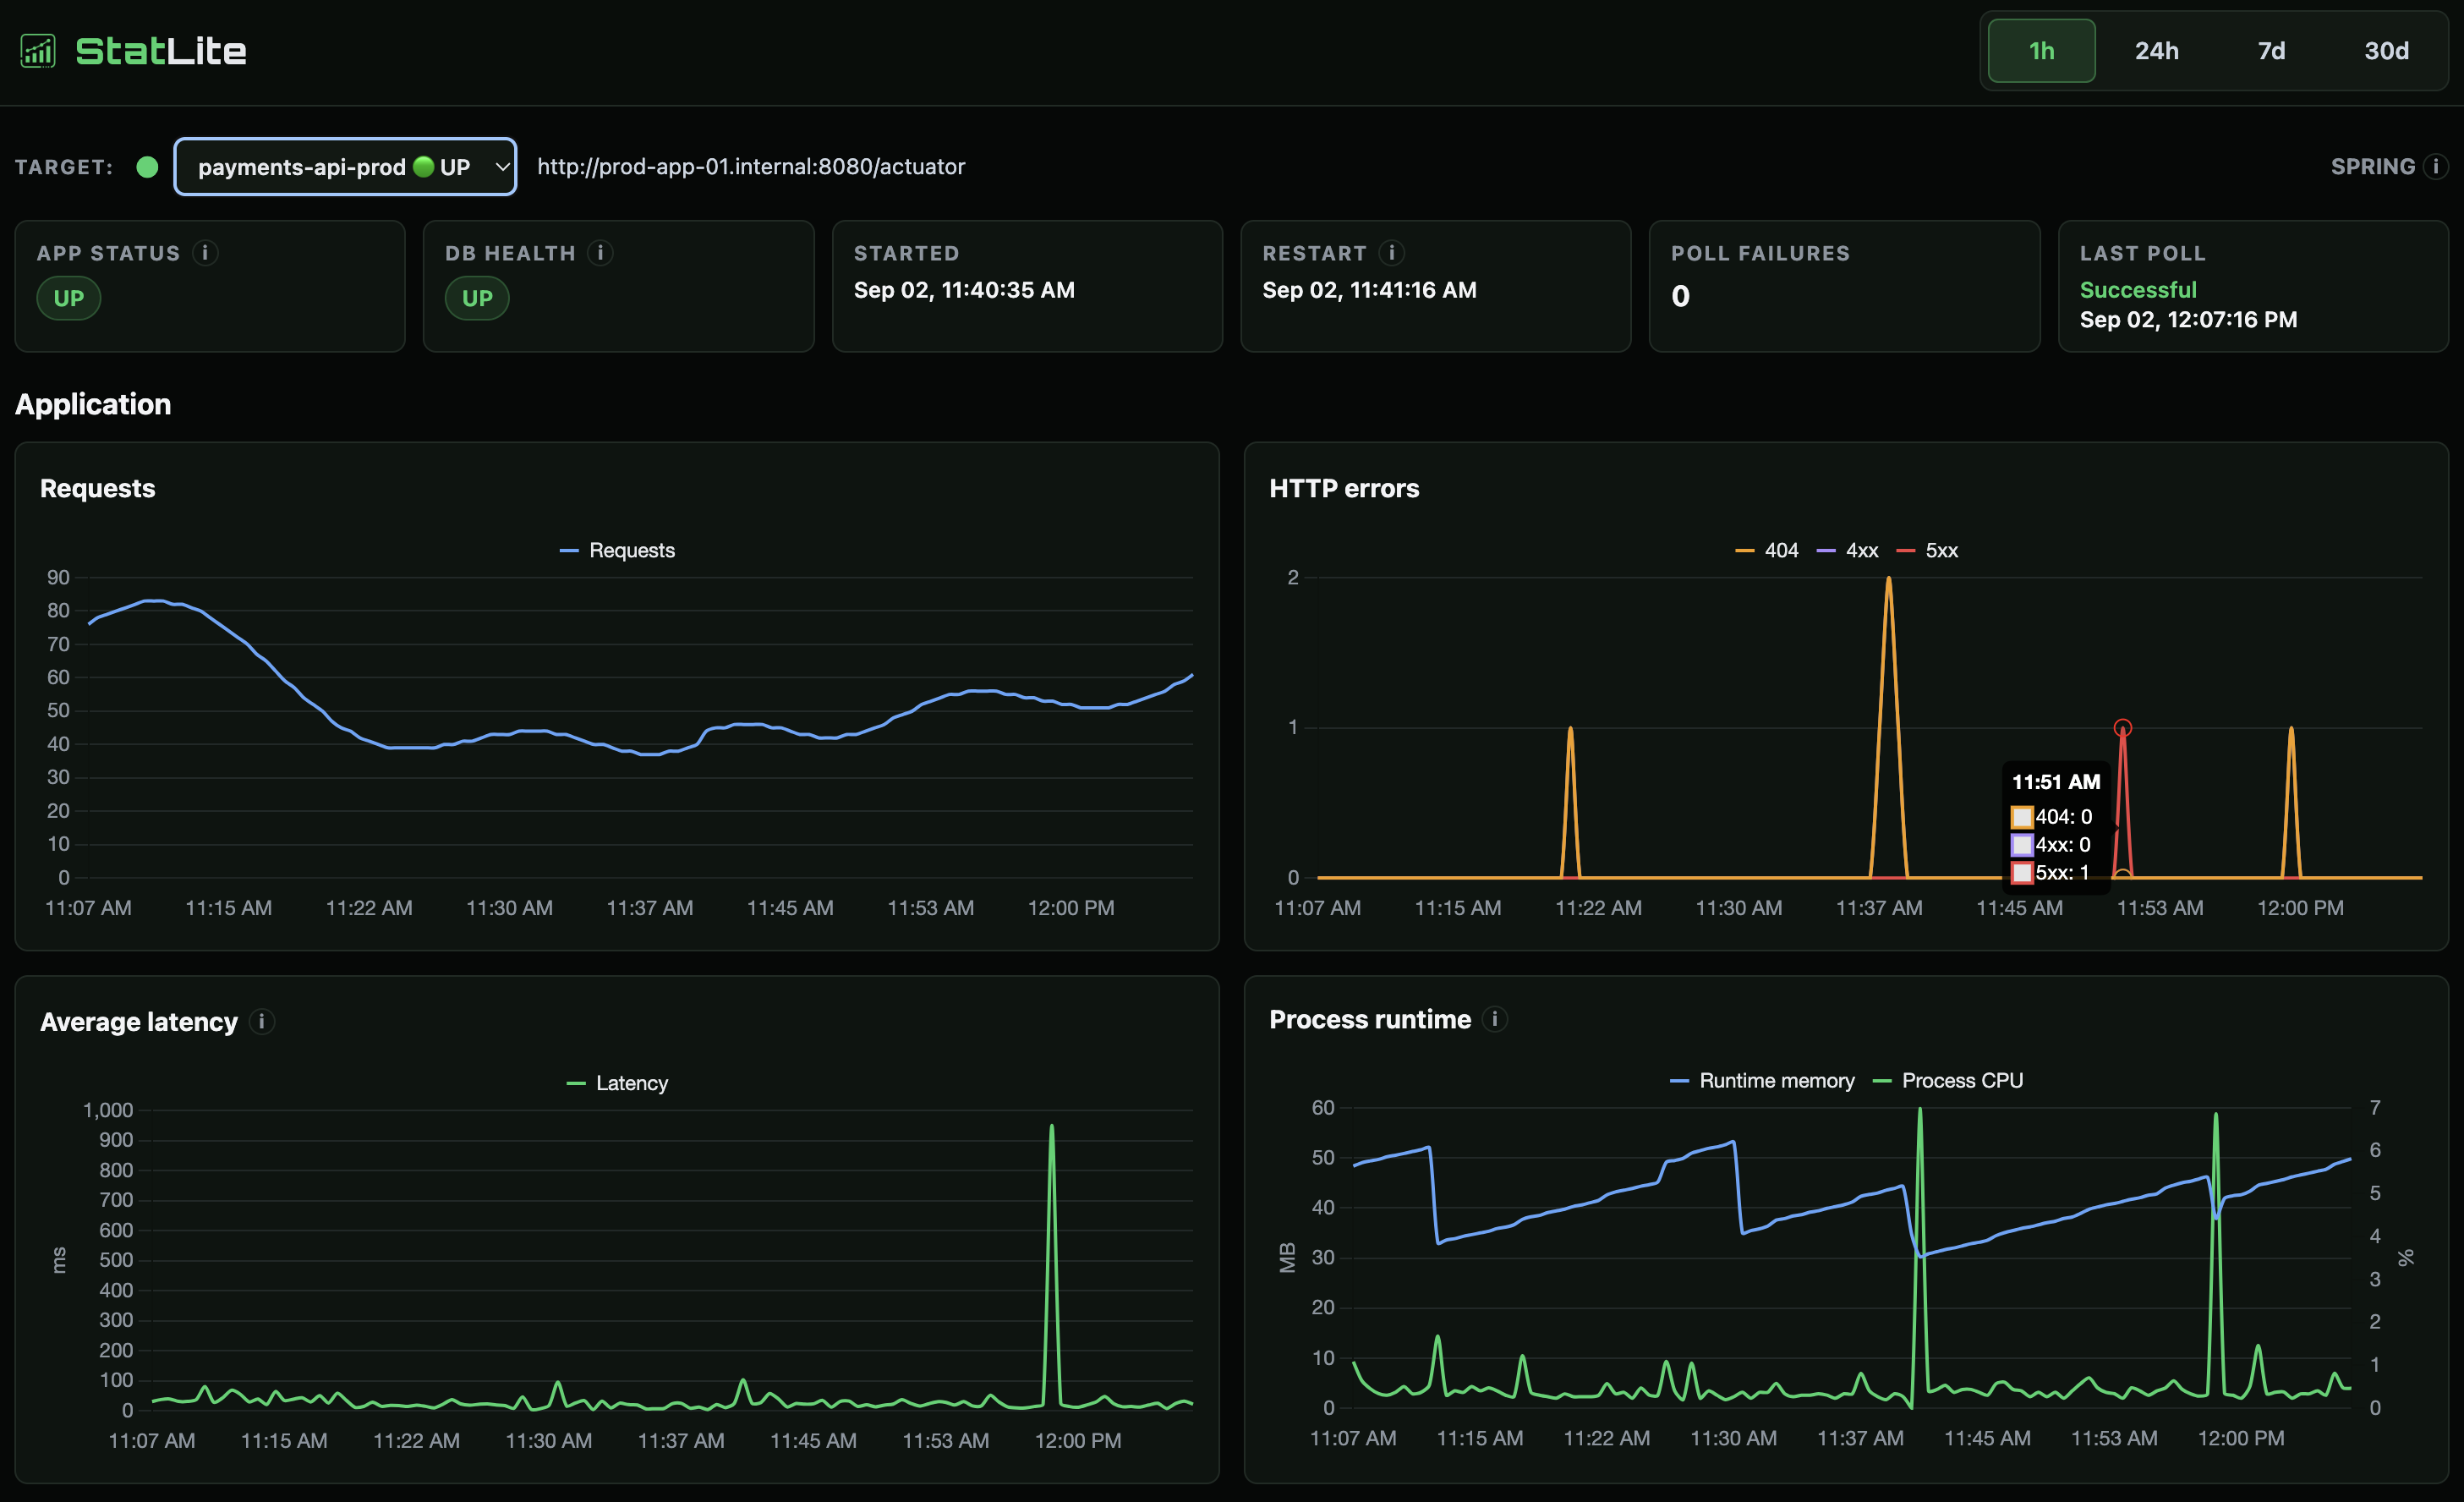The height and width of the screenshot is (1502, 2464).
Task: Click the 404 color swatch in tooltip
Action: (x=2021, y=816)
